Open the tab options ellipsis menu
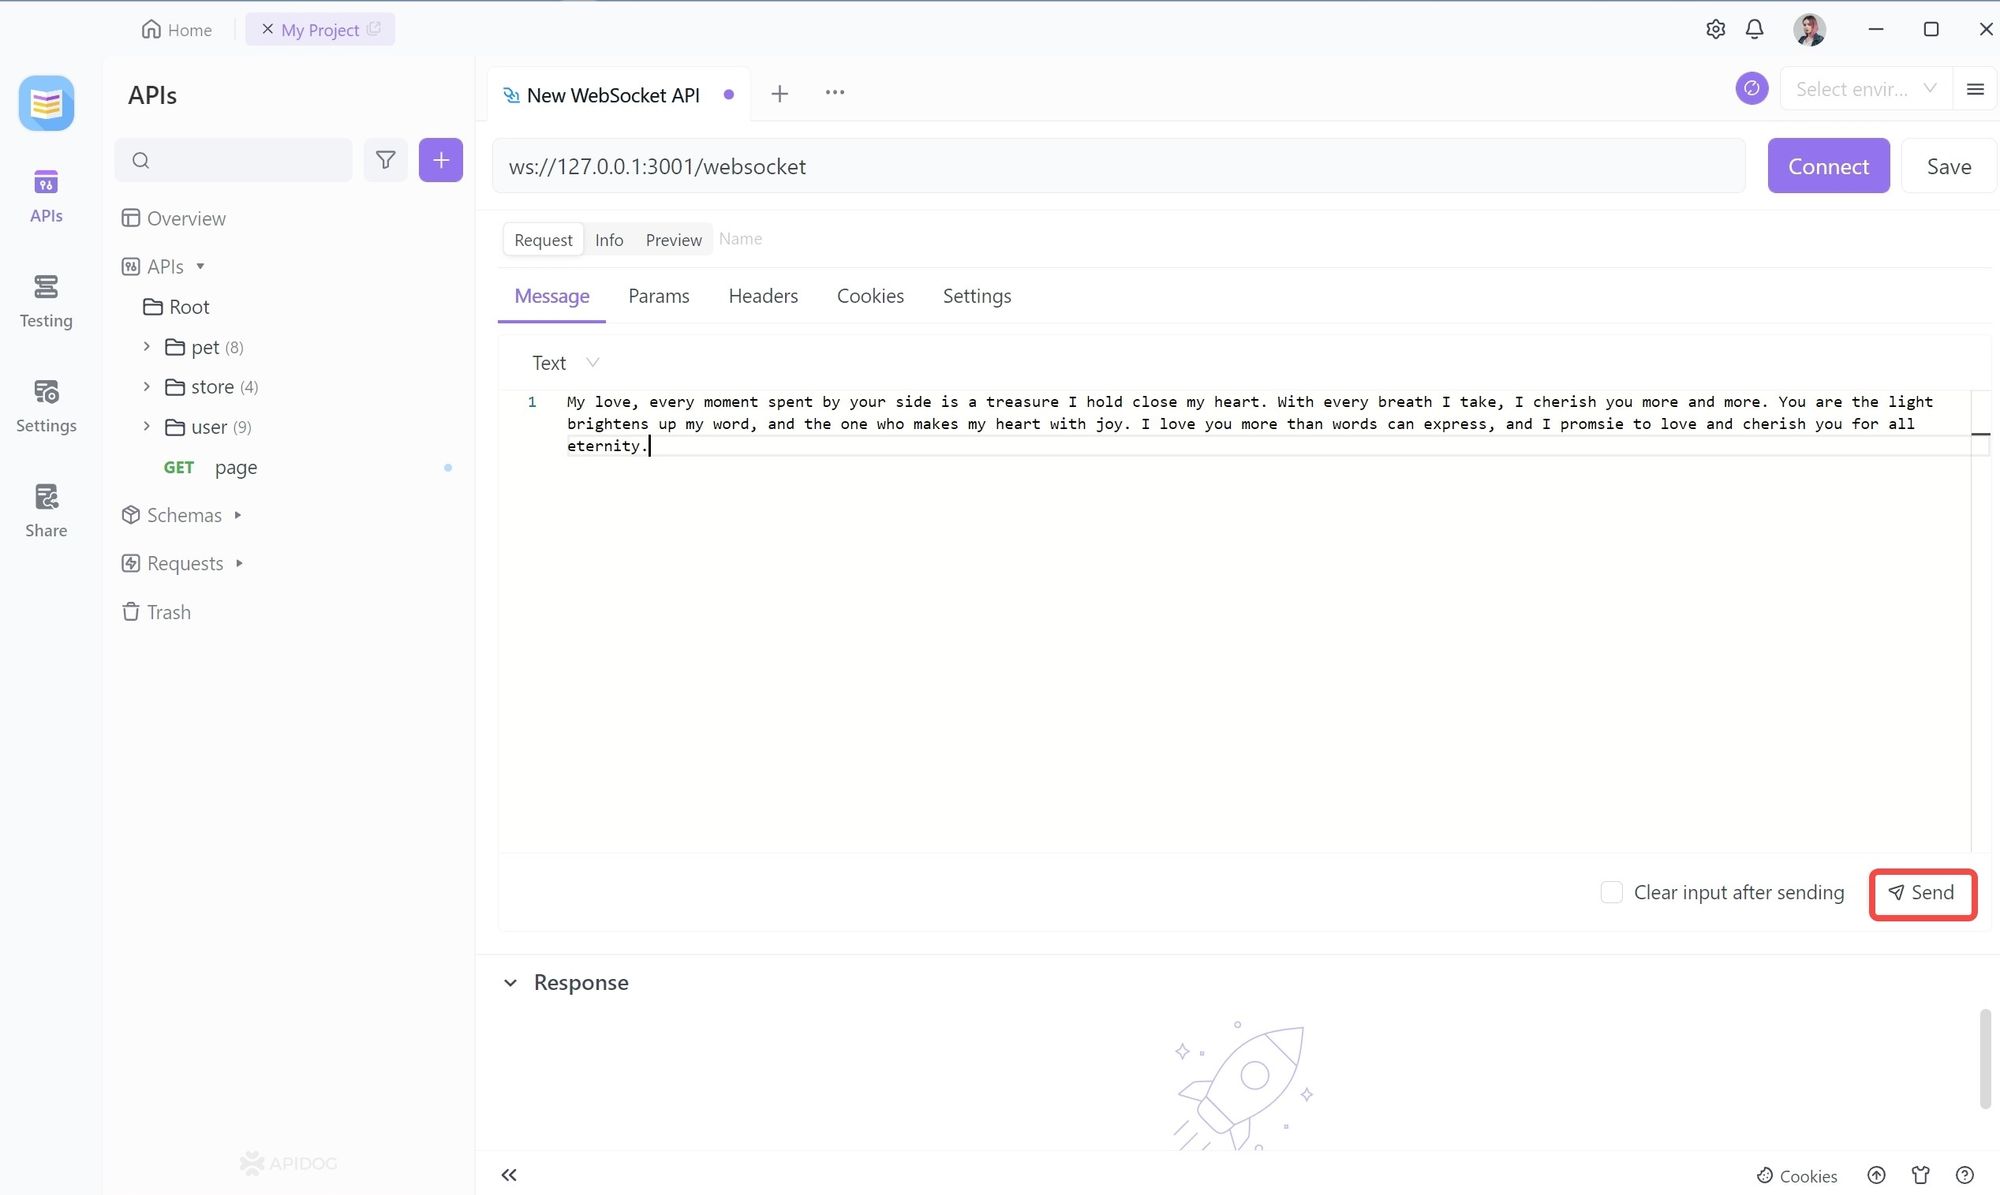Screen dimensions: 2000x1195 tap(835, 92)
